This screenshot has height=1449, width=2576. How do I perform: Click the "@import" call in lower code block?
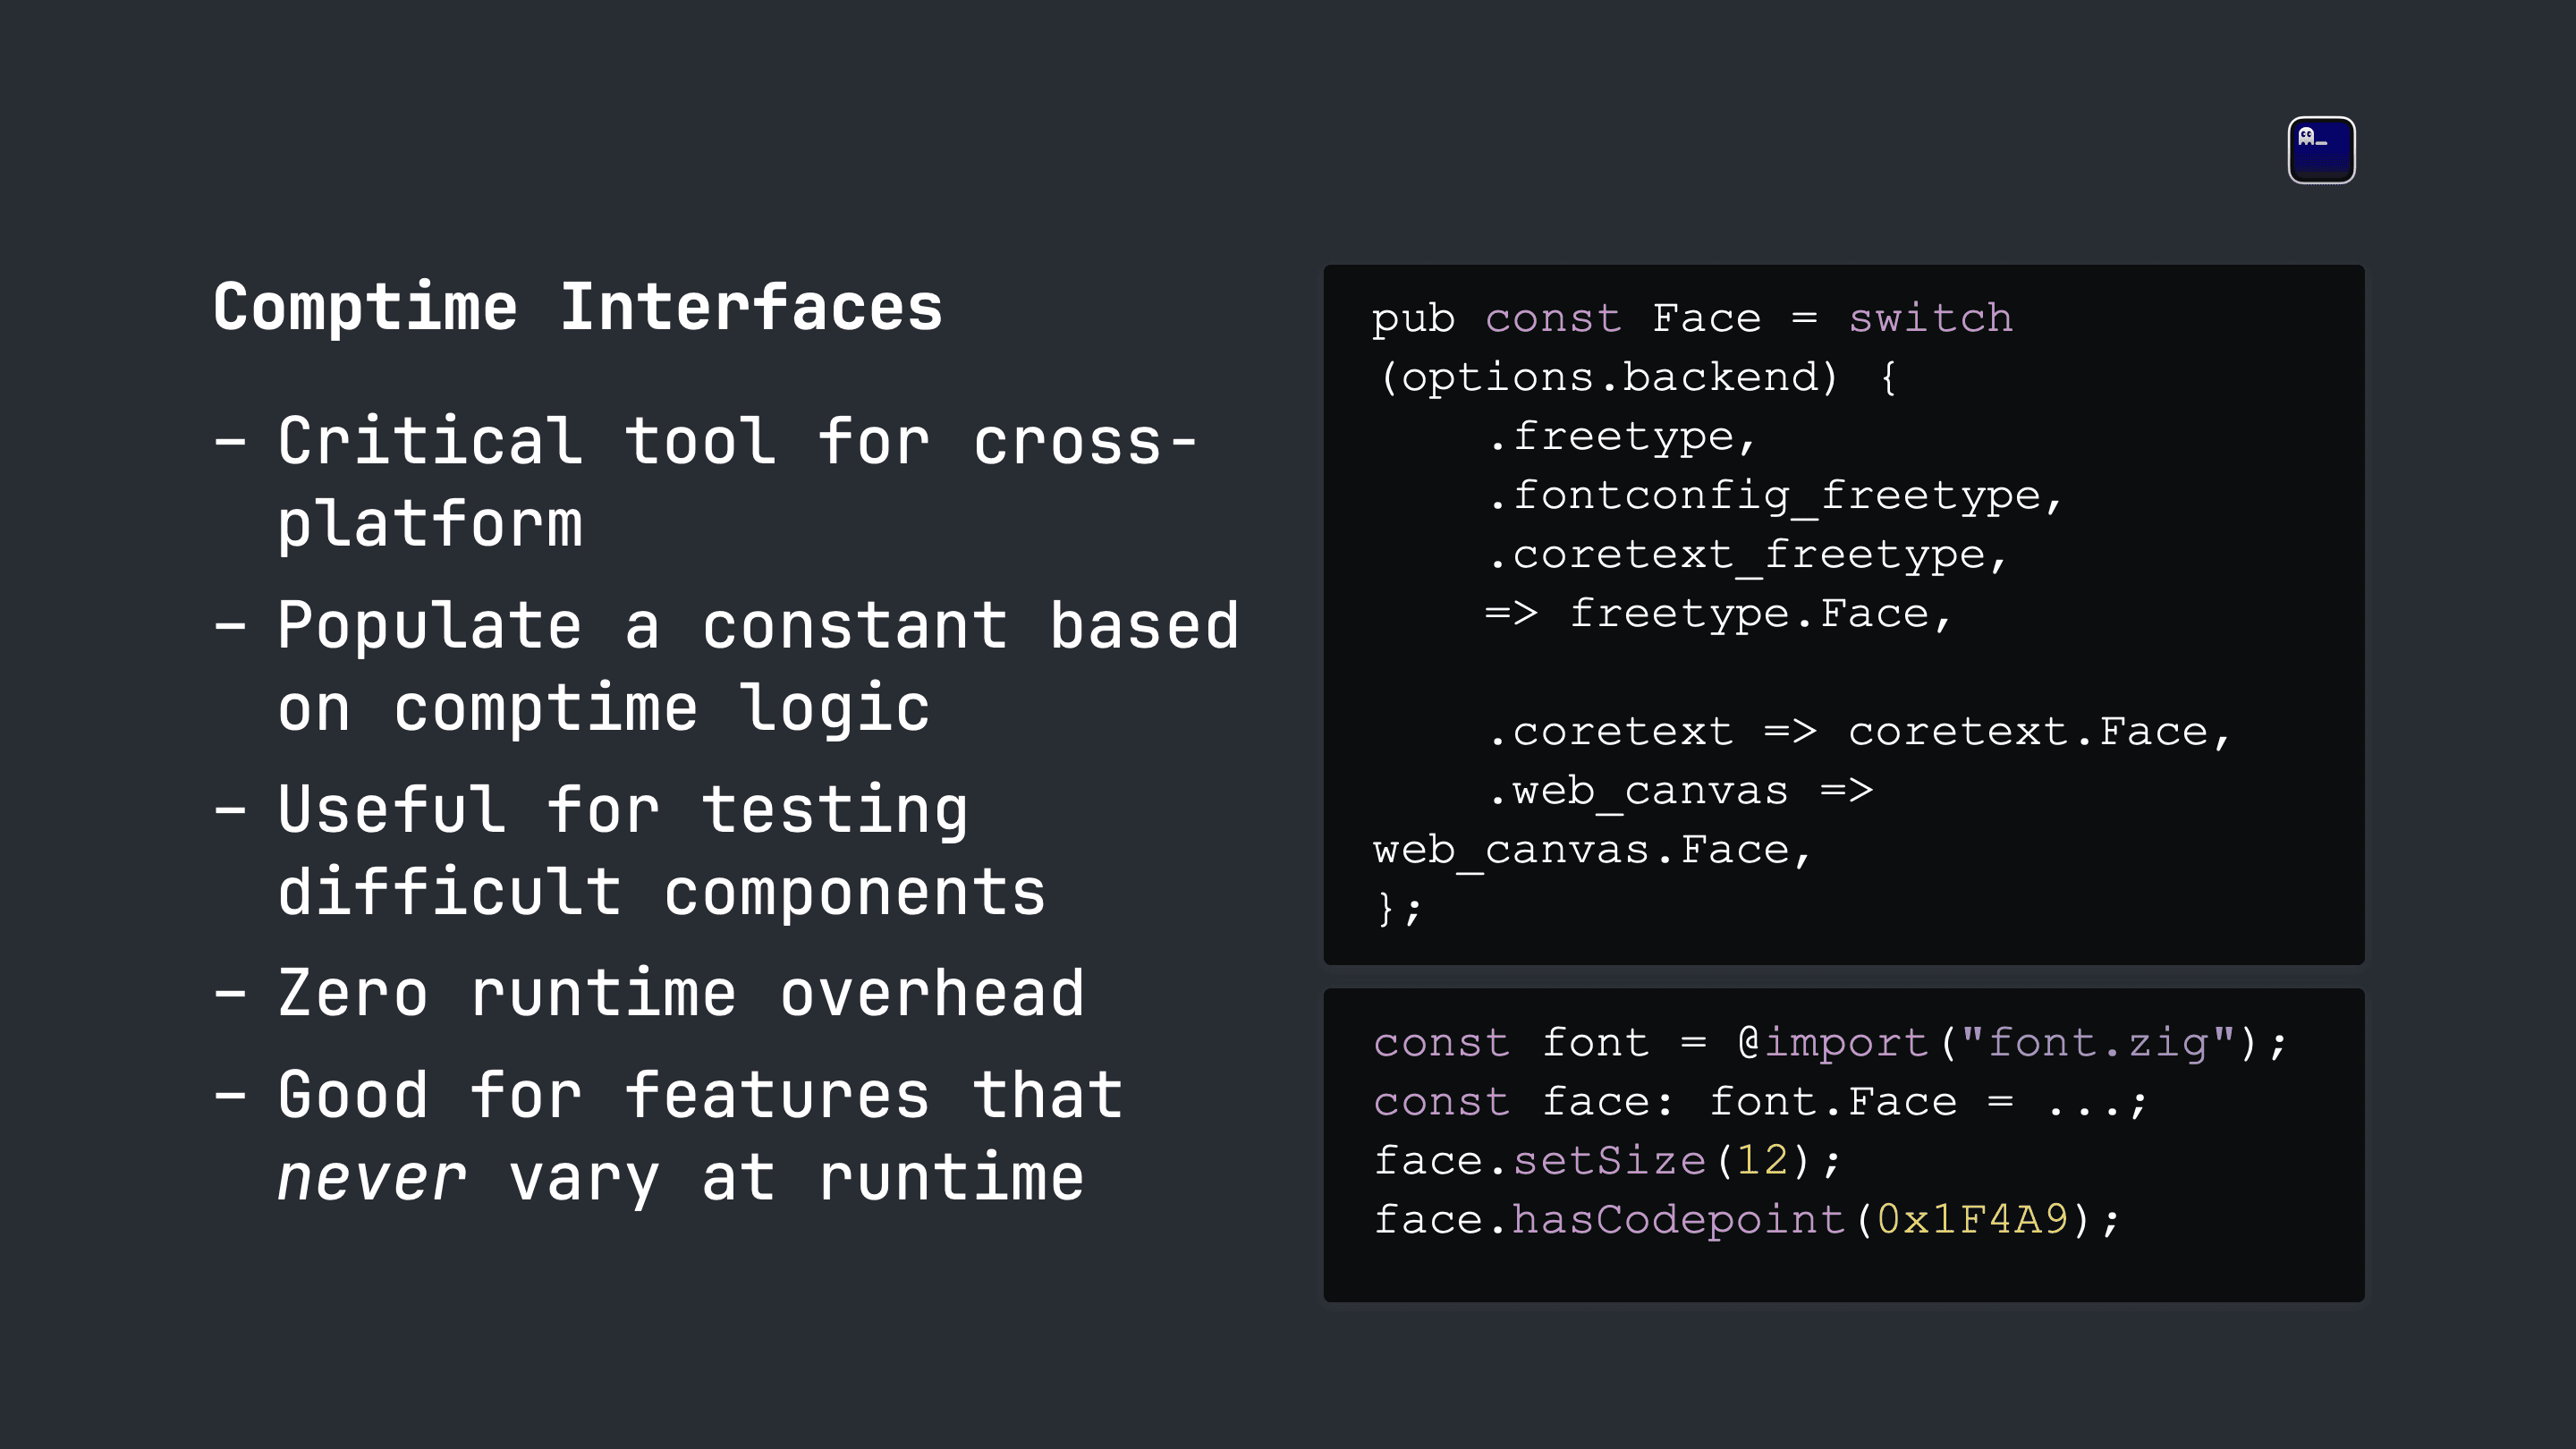point(1833,1042)
